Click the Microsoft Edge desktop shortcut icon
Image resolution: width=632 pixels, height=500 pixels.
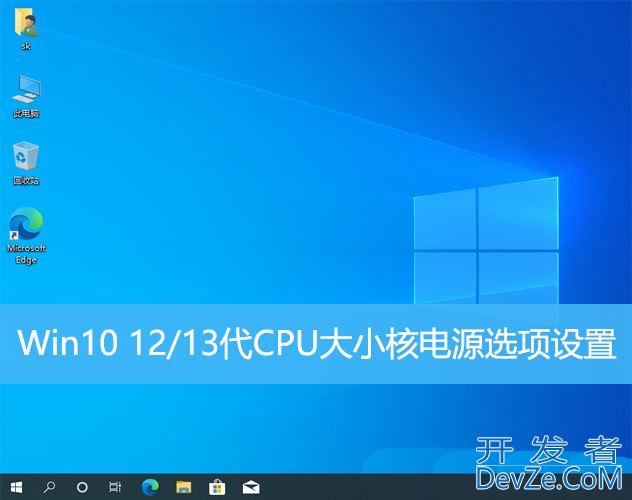pos(26,224)
